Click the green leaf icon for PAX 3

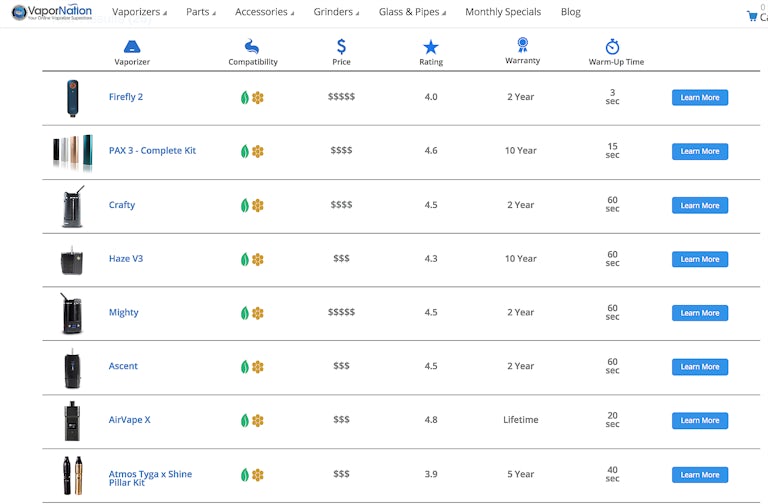click(245, 151)
